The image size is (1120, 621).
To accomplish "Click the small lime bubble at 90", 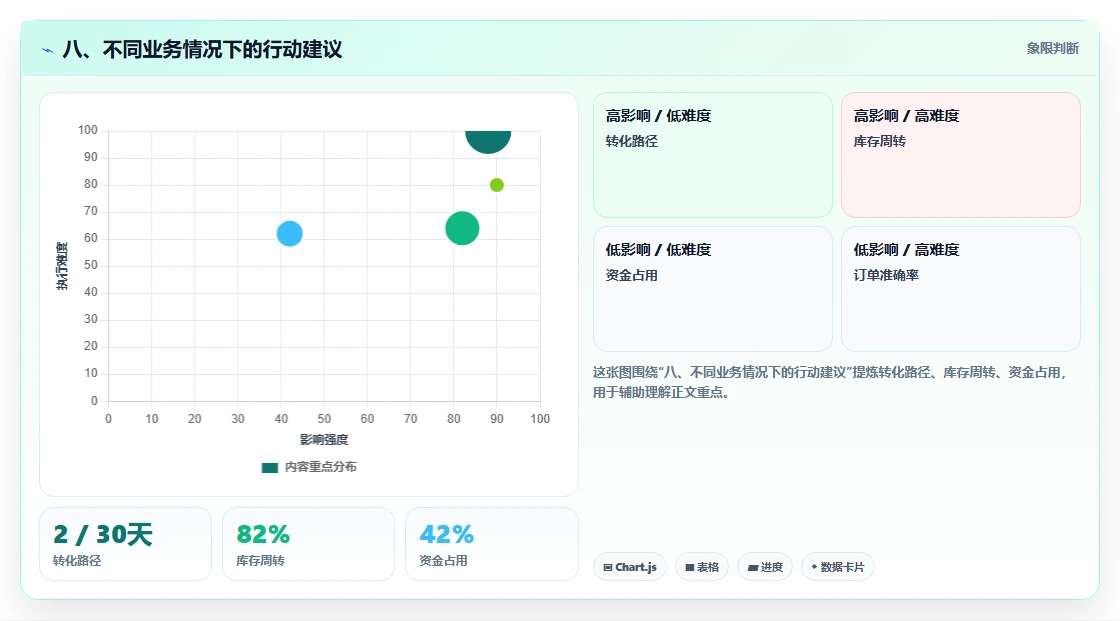I will (x=496, y=185).
